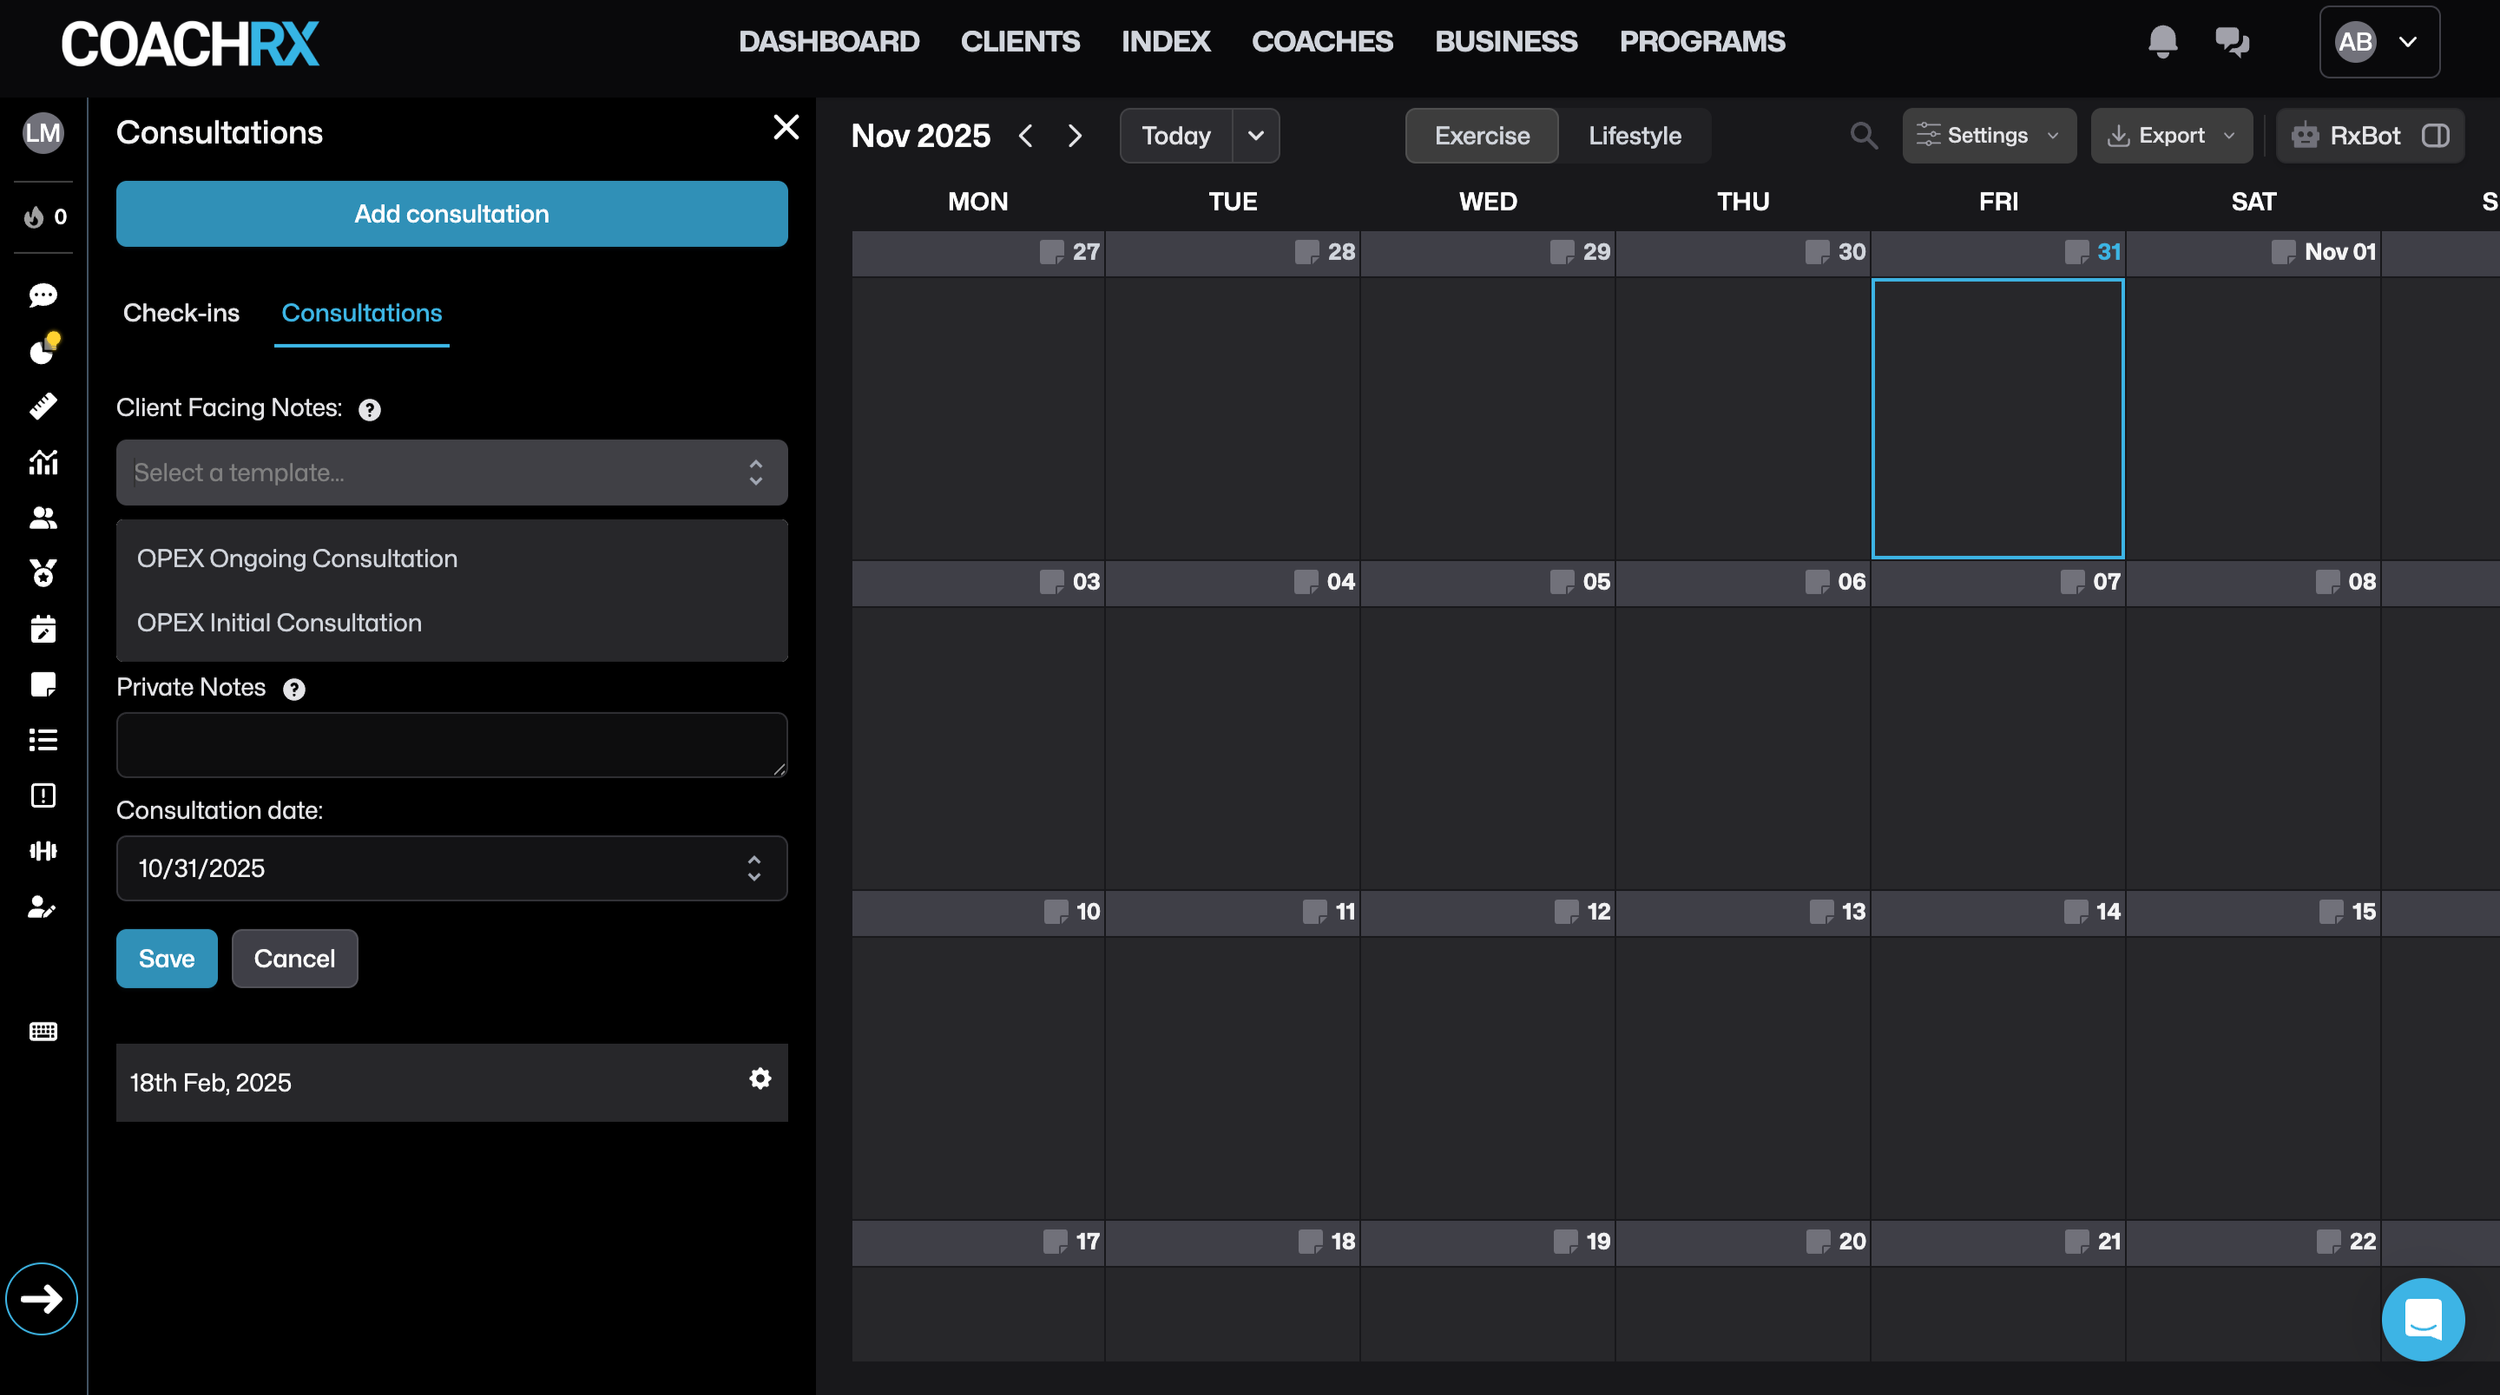Open the ruler measurements icon in sidebar
Screen dimensions: 2500x1395
(x=43, y=406)
